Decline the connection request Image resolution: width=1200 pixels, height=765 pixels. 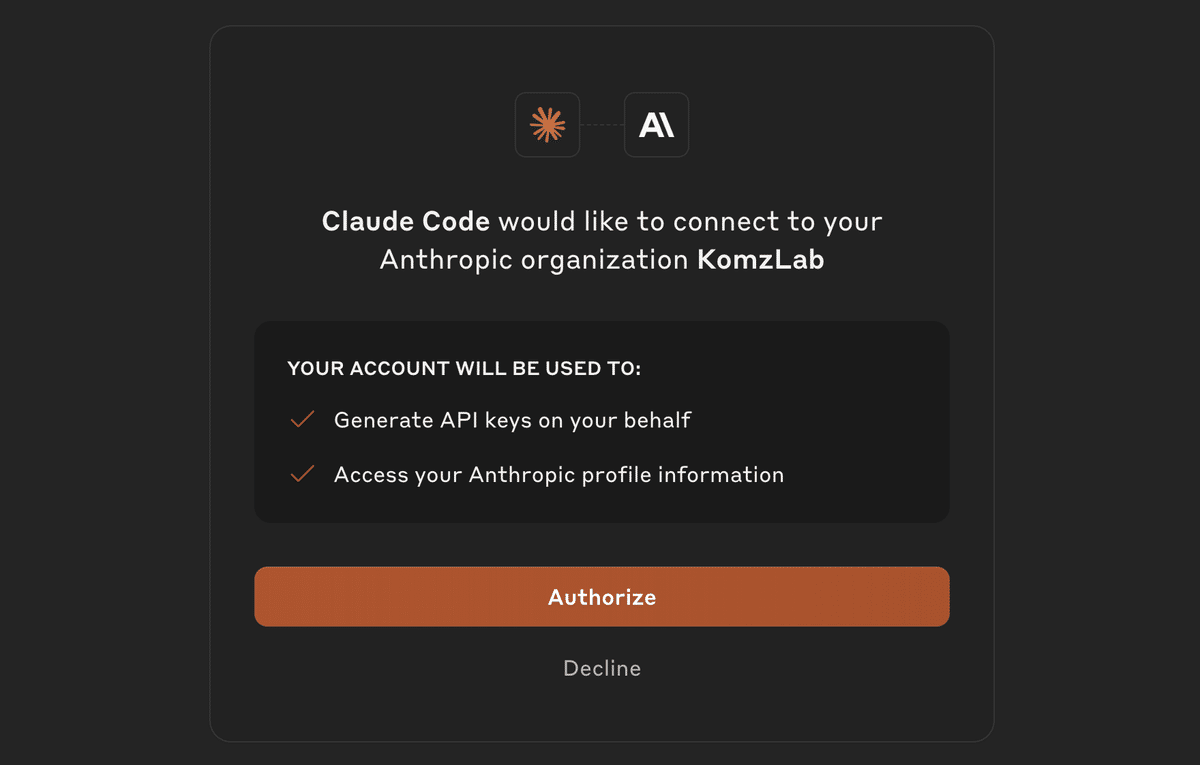pos(602,668)
